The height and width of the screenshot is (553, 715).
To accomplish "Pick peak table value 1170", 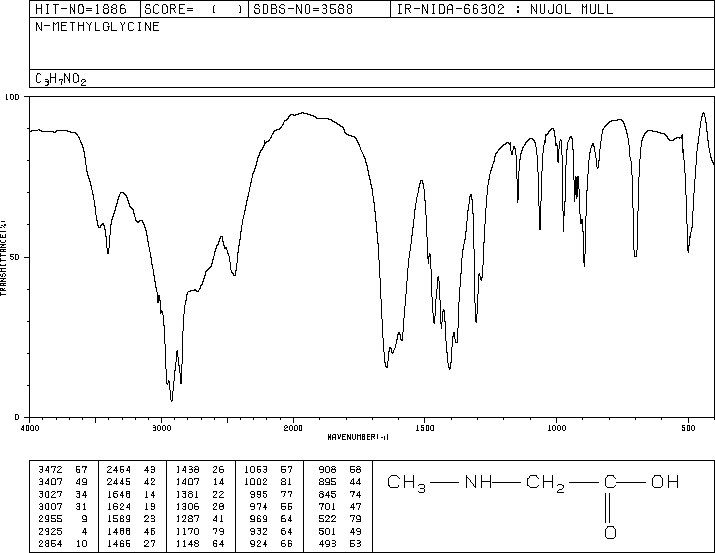I will pos(187,531).
